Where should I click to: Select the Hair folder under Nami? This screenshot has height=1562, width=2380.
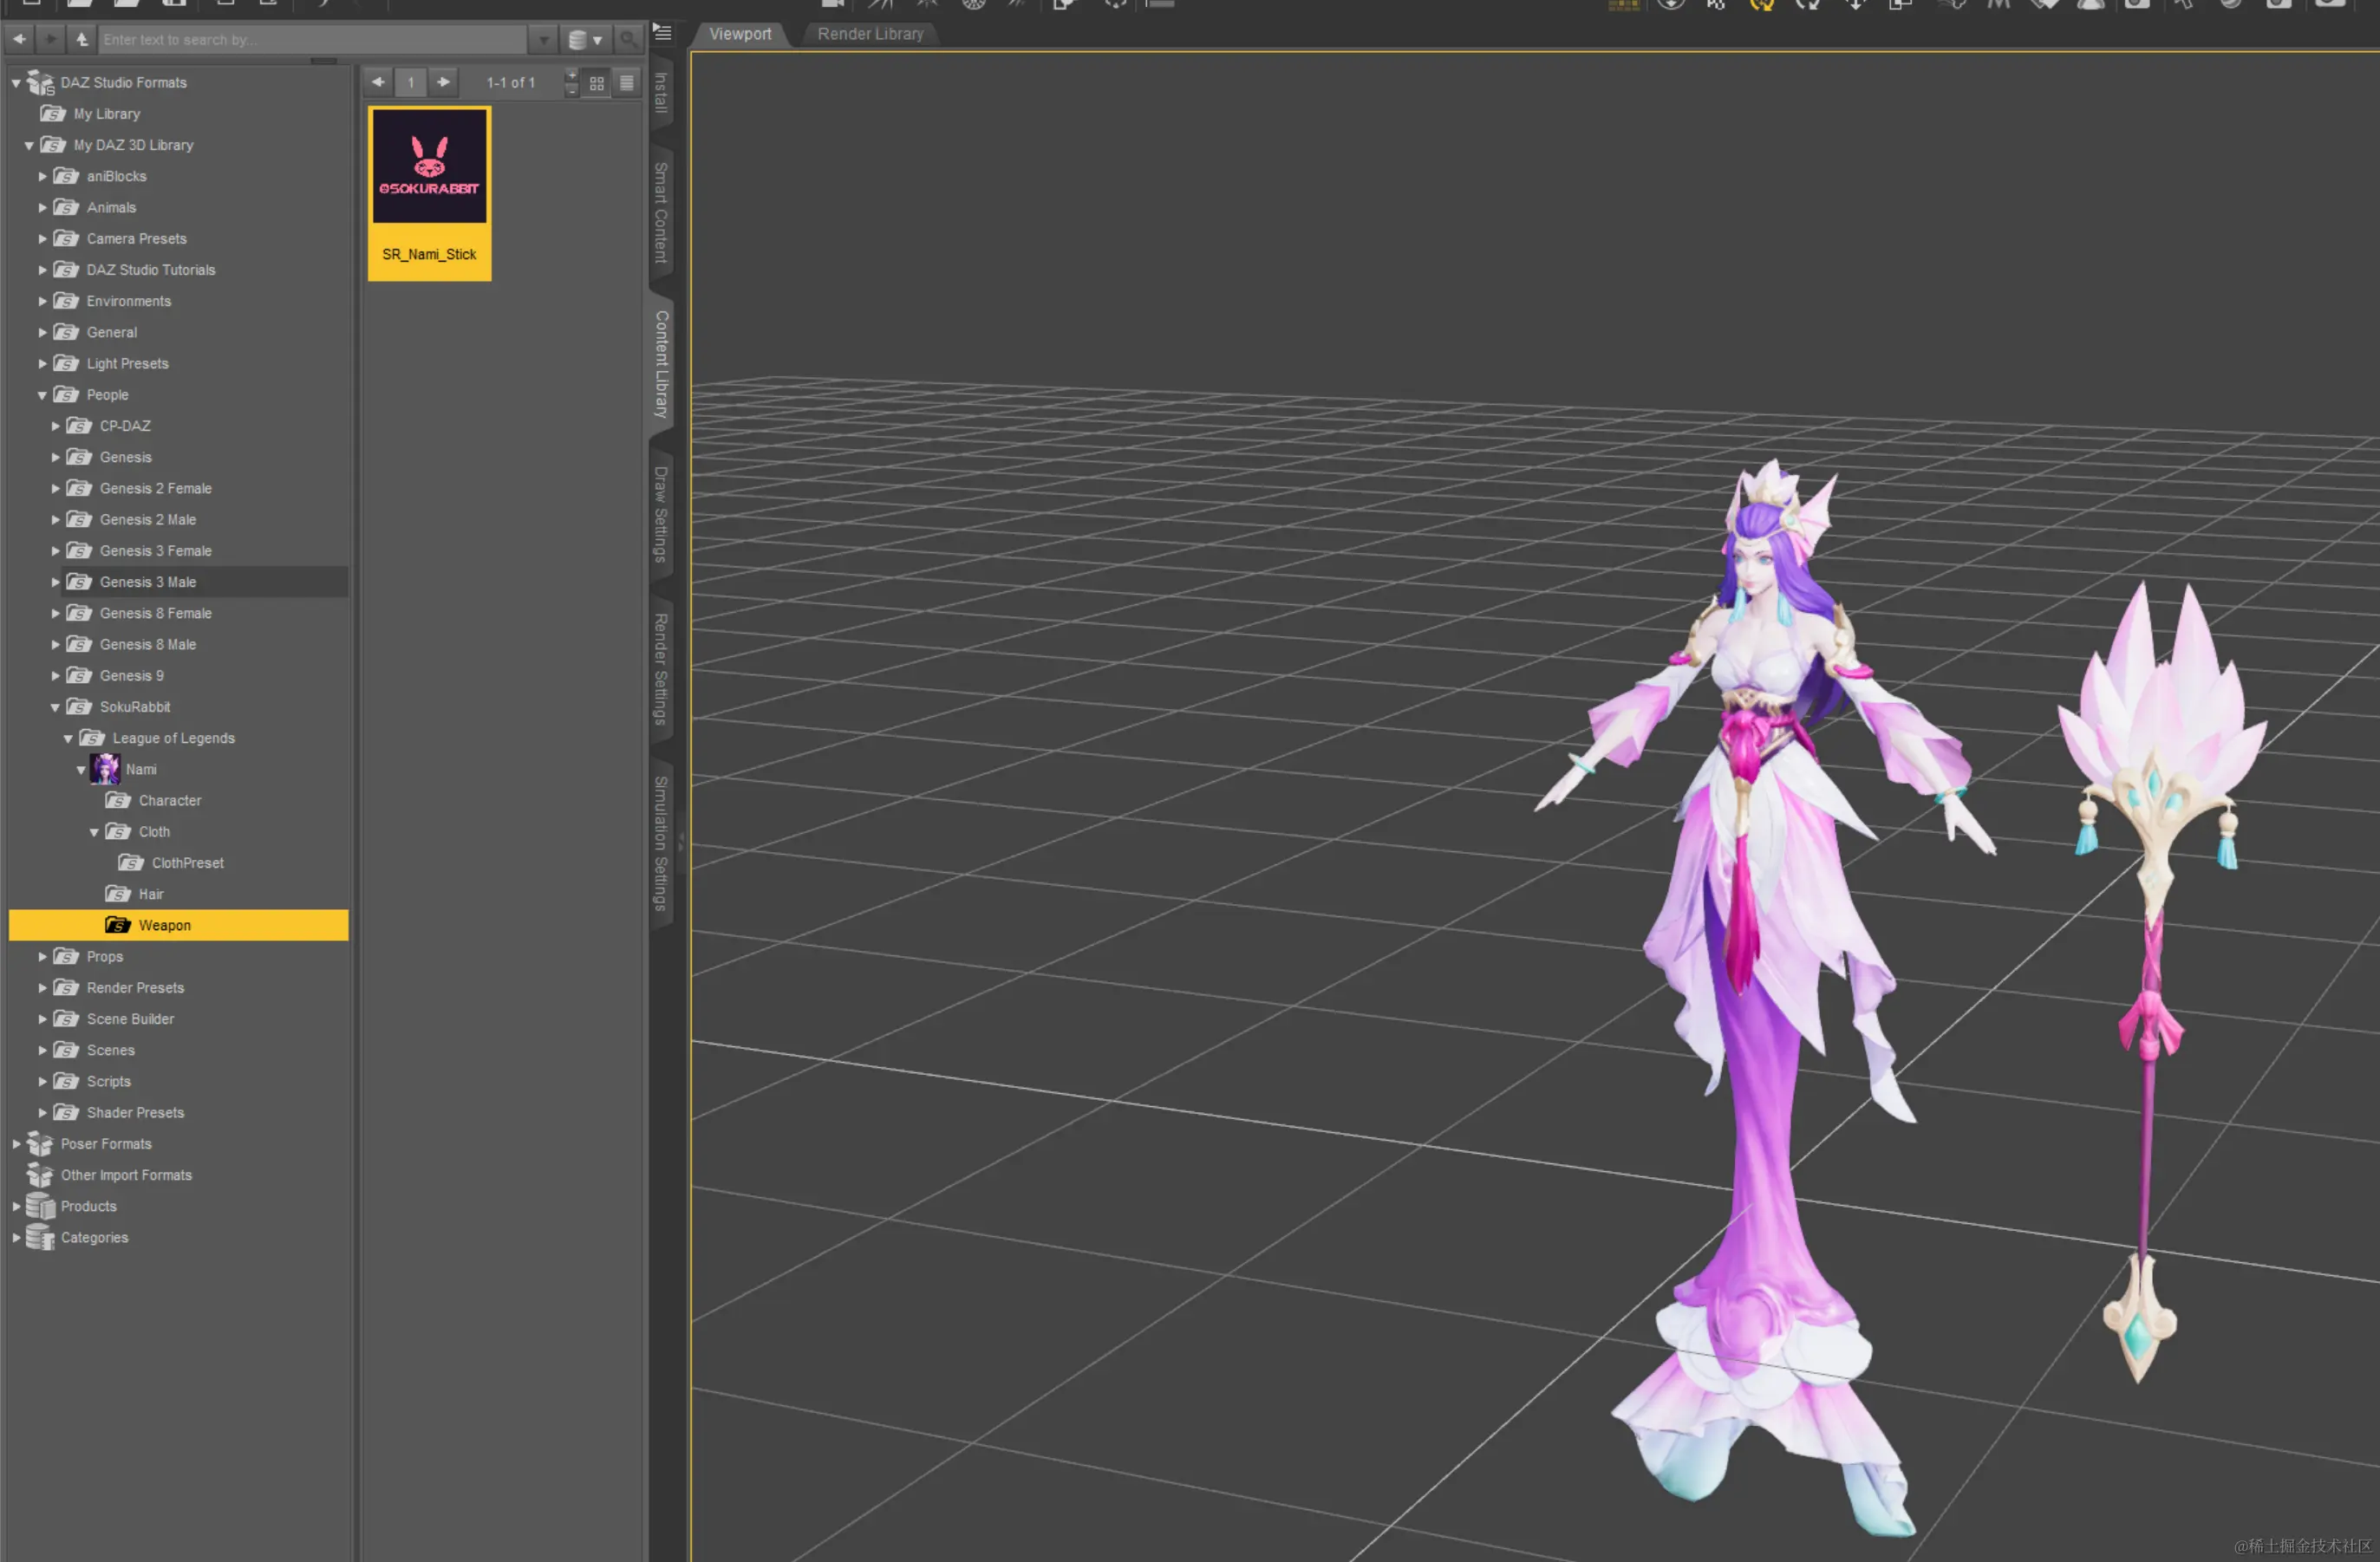[151, 894]
